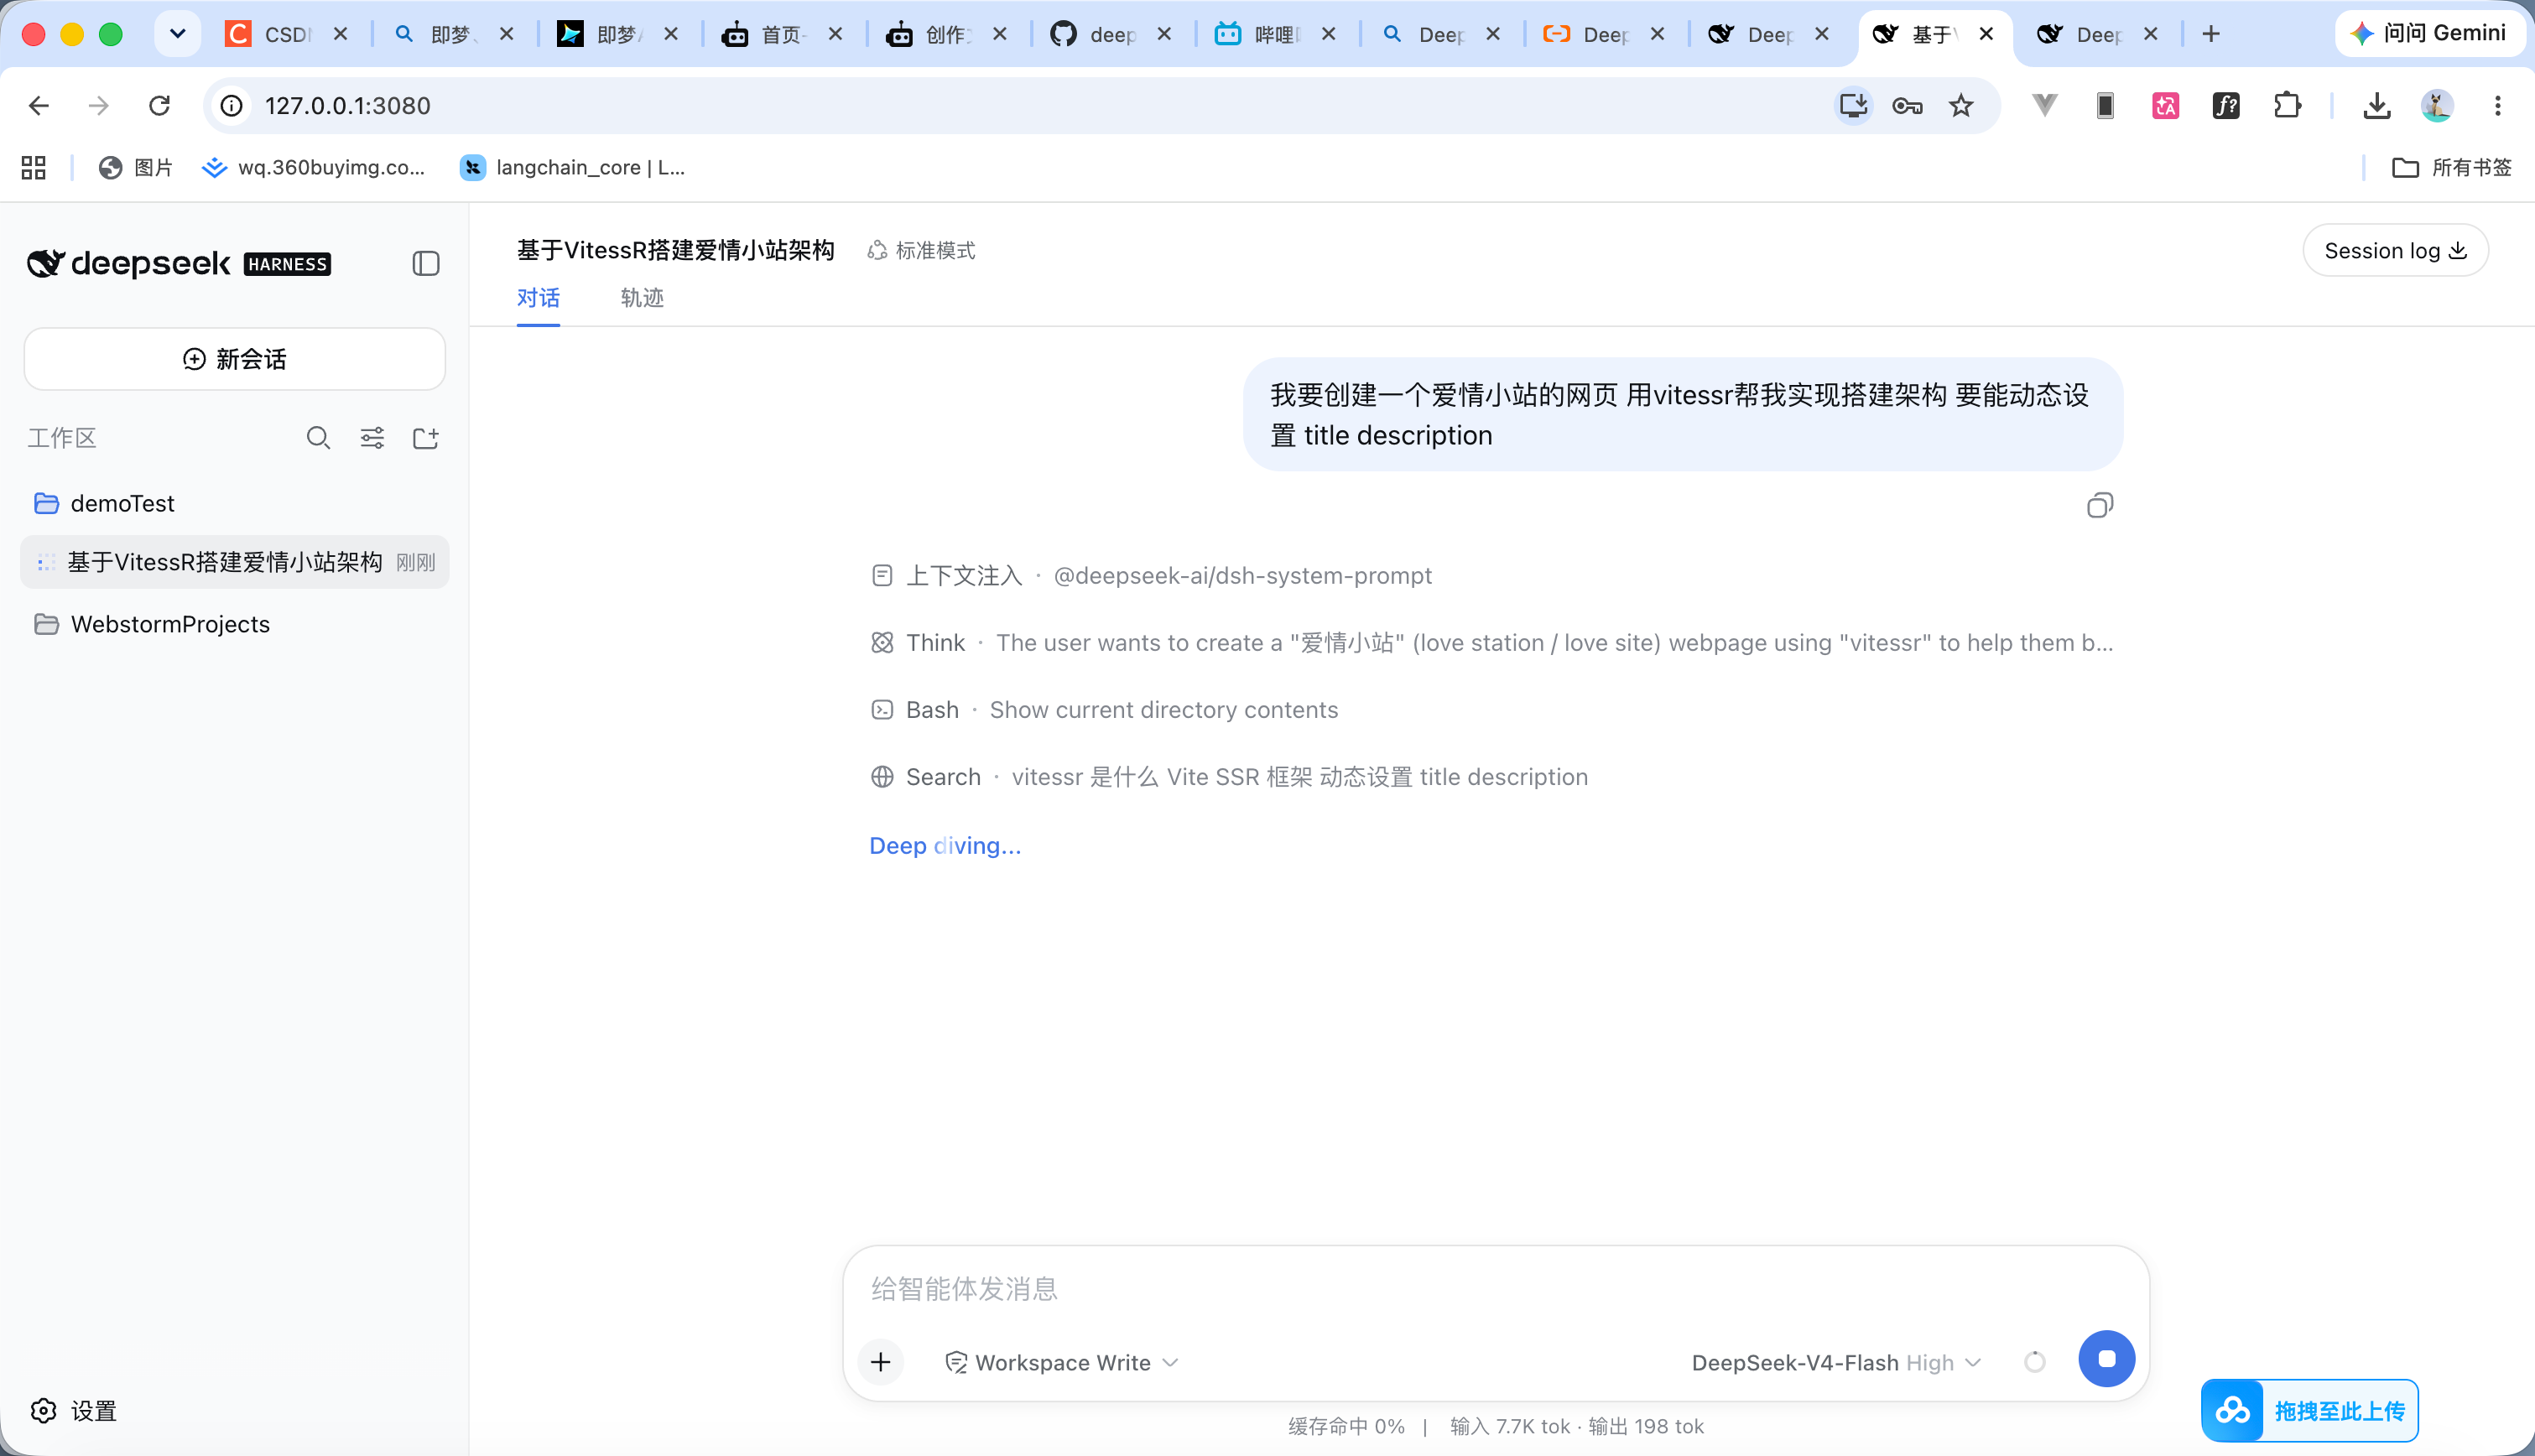Open the 图片 bookmark

[136, 167]
